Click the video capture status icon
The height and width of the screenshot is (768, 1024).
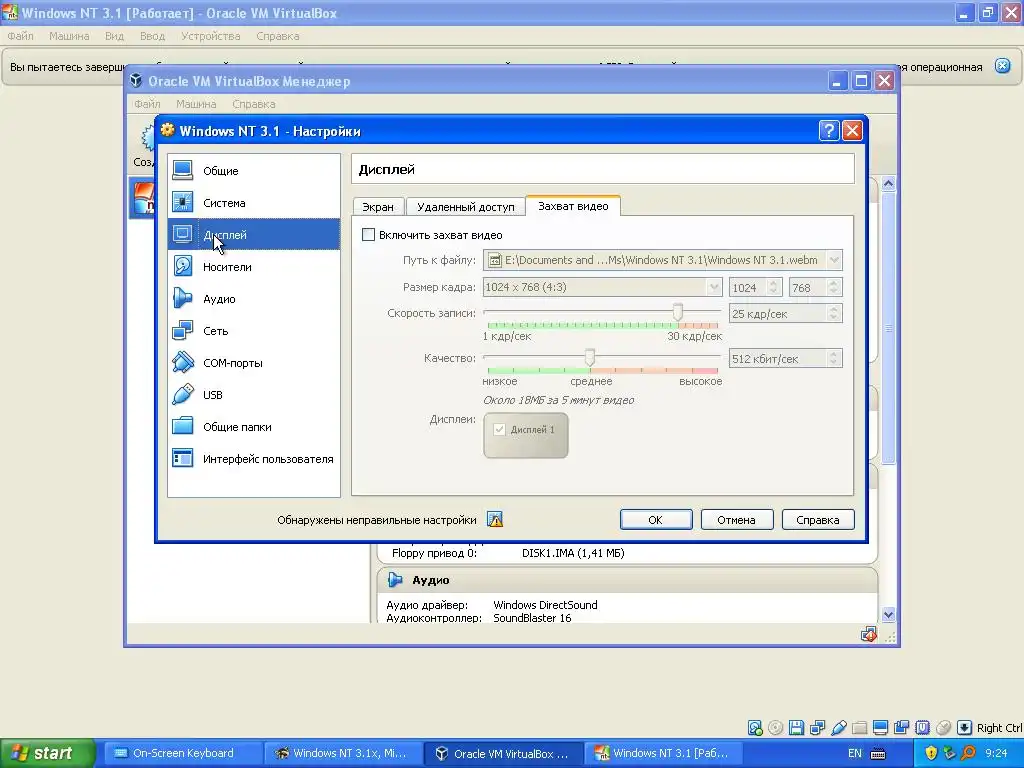tap(901, 728)
